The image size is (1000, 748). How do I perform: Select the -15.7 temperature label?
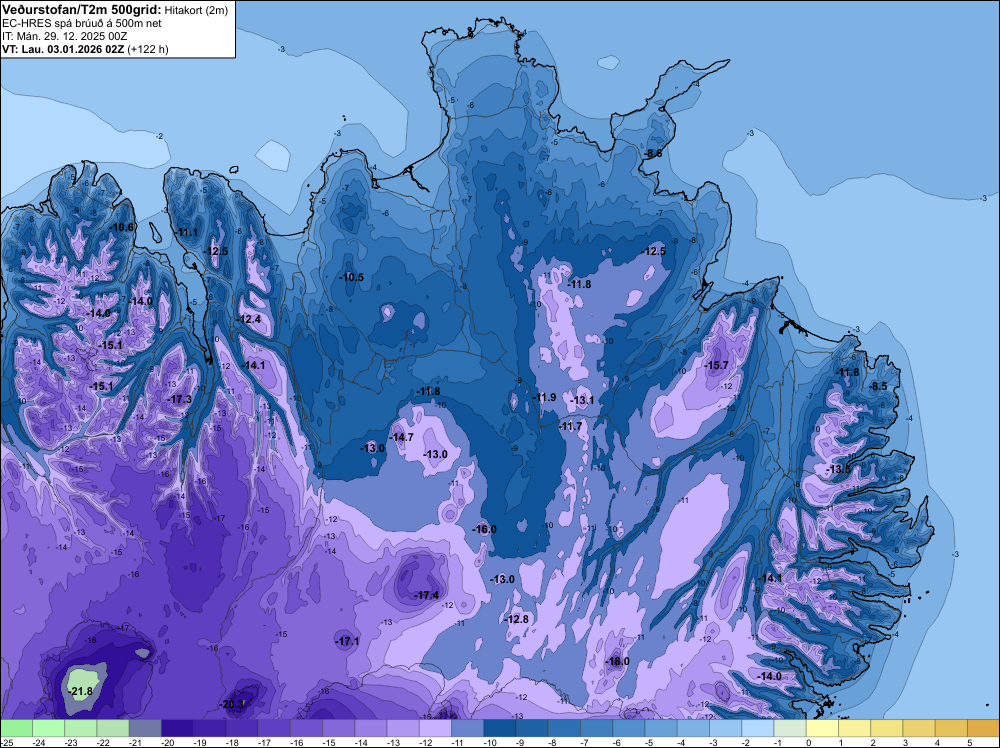[x=716, y=365]
